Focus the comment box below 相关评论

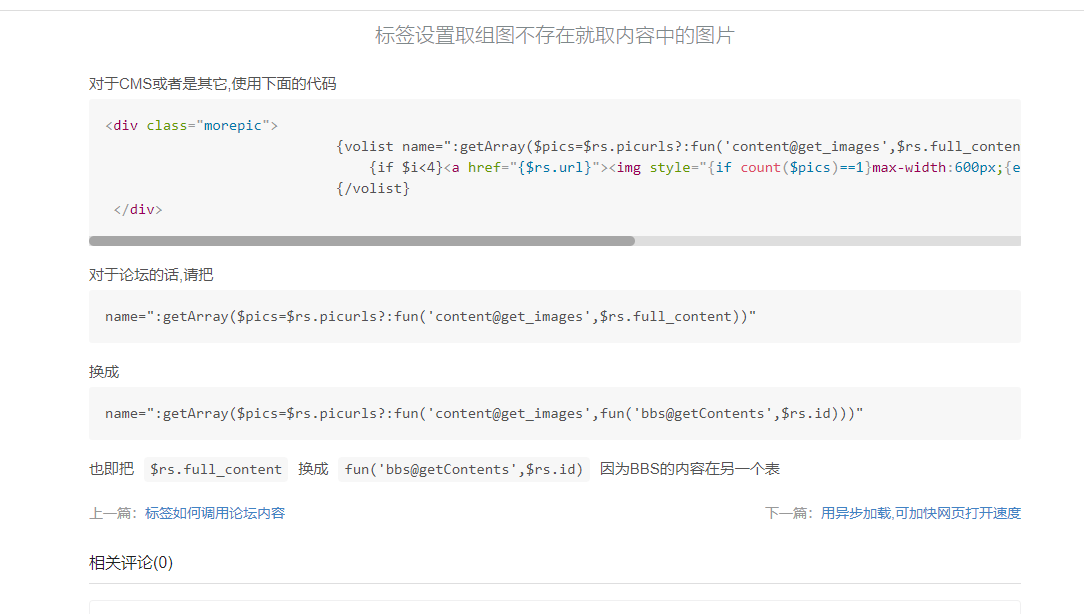555,607
